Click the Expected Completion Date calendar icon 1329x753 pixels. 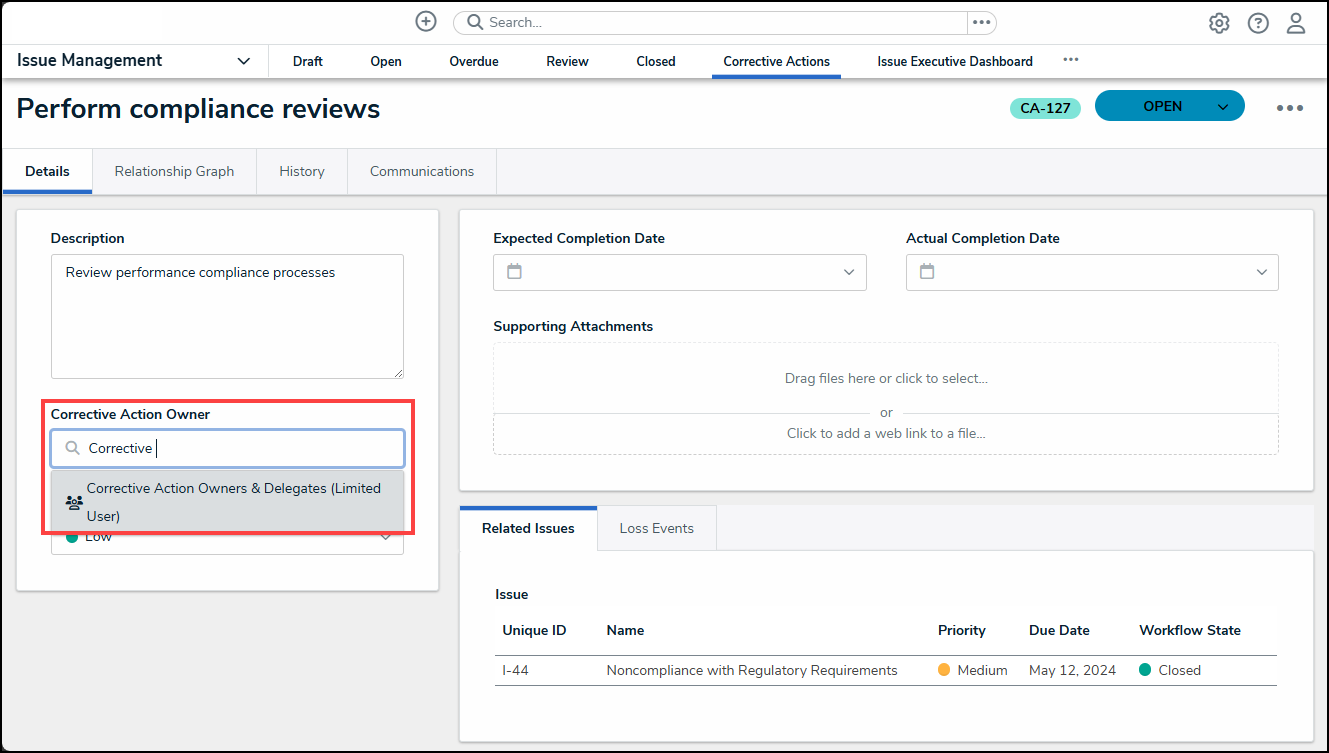(515, 272)
